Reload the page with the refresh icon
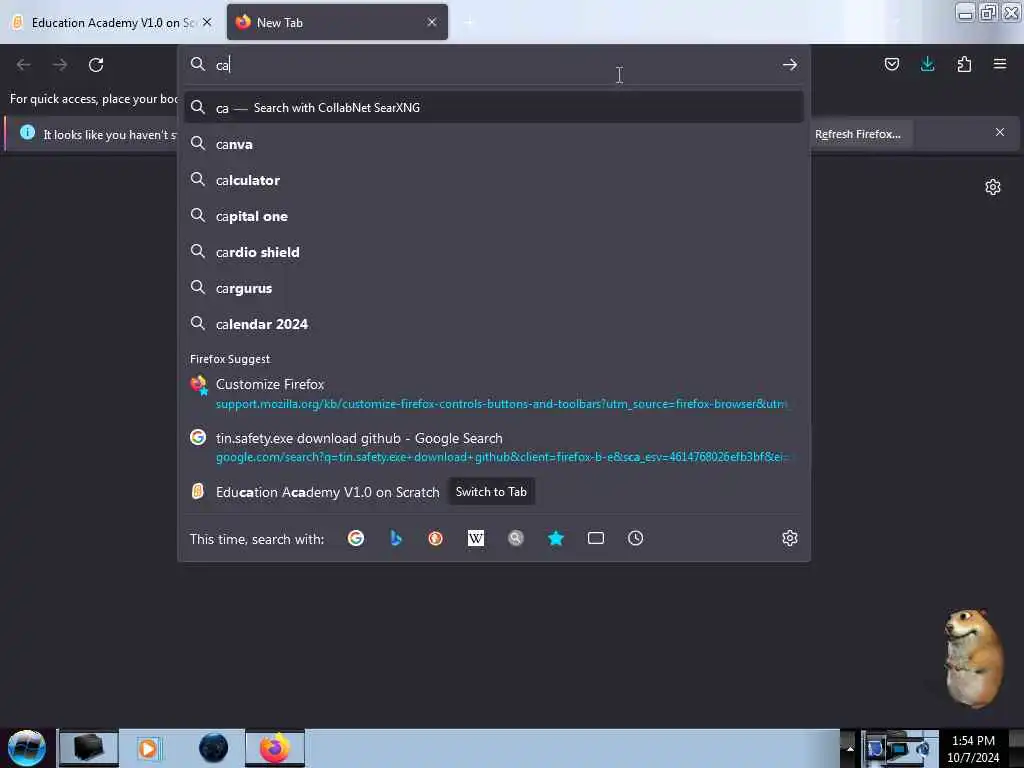The height and width of the screenshot is (768, 1024). [x=96, y=65]
